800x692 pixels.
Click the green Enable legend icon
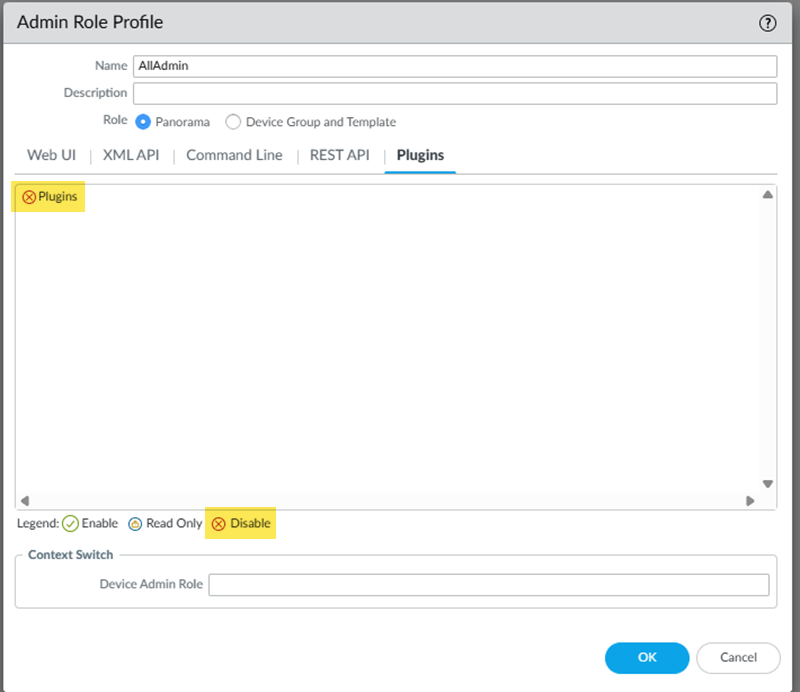pyautogui.click(x=70, y=523)
